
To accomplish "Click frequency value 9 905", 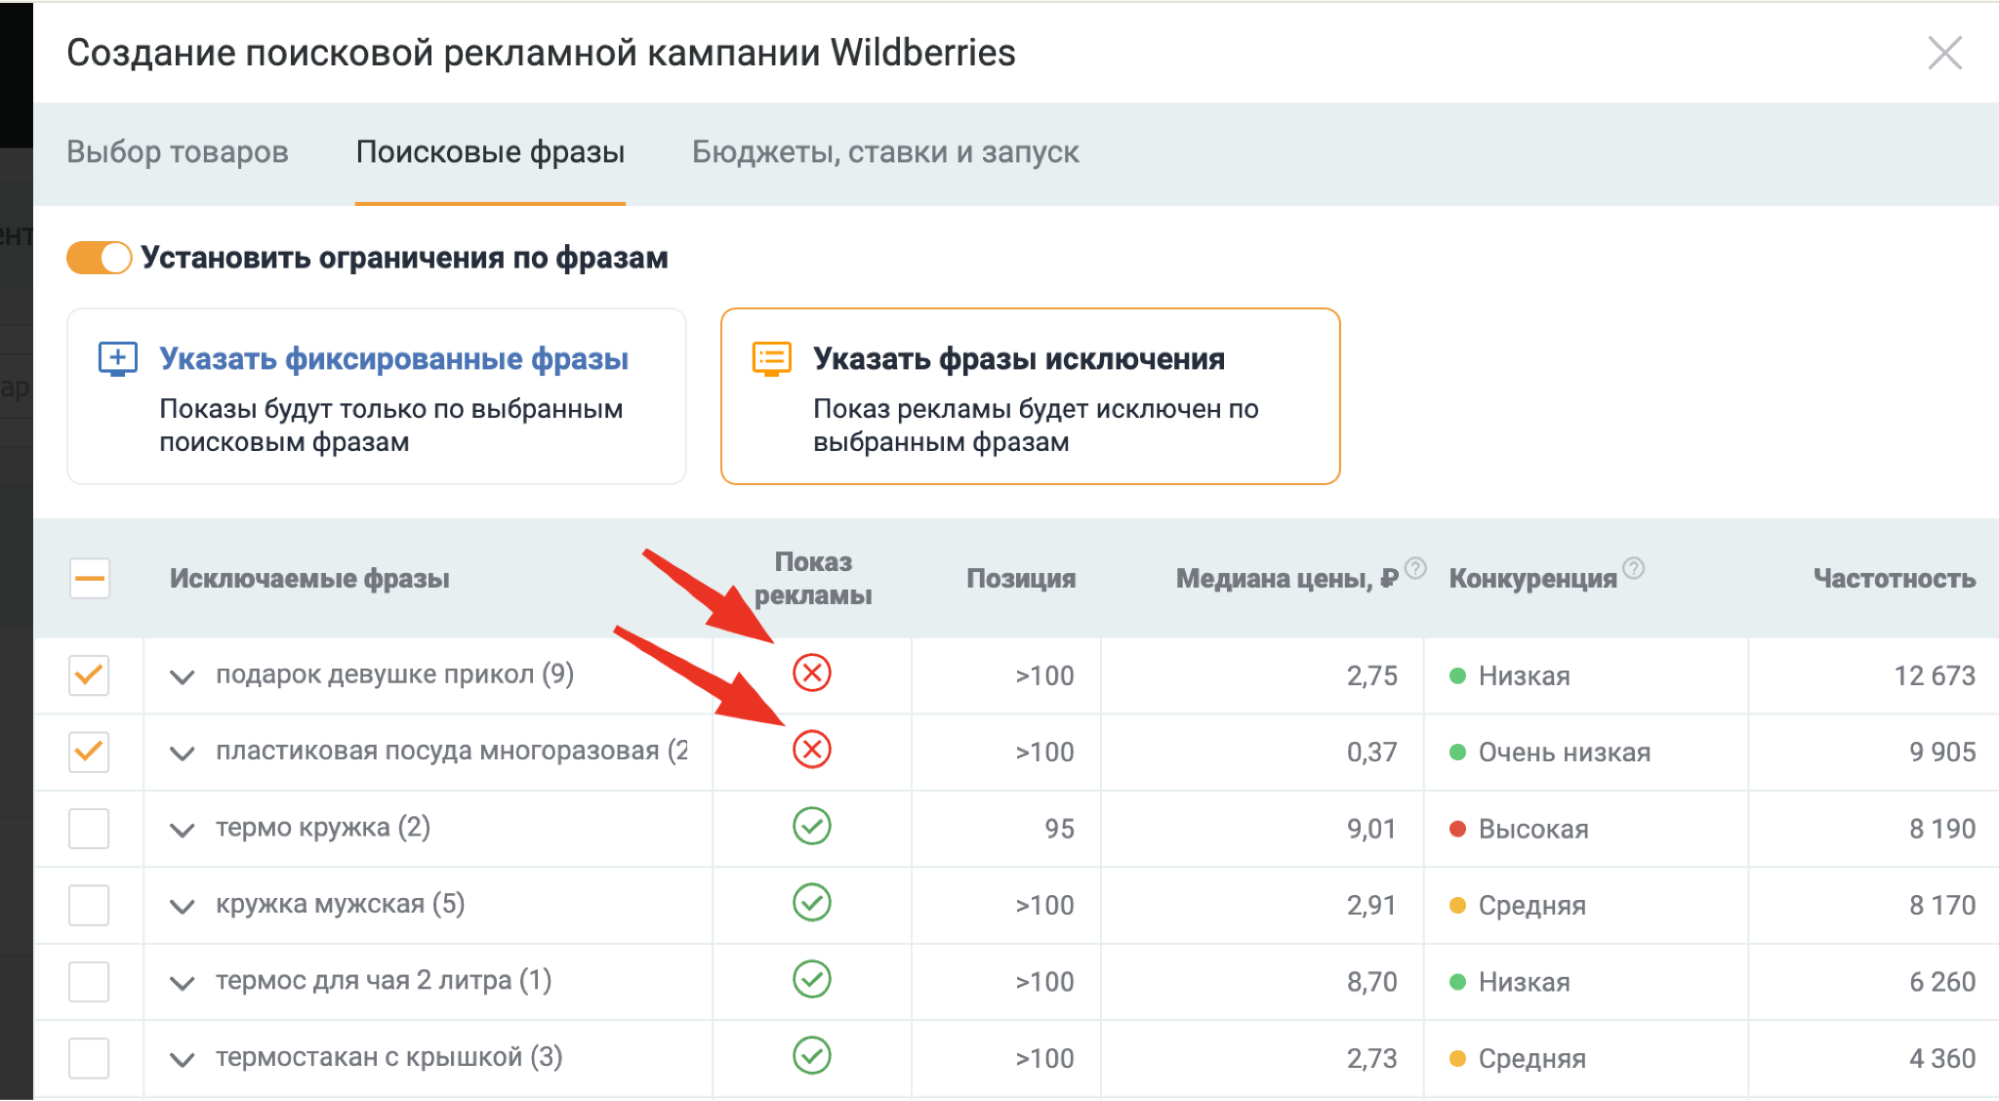I will [x=1942, y=752].
